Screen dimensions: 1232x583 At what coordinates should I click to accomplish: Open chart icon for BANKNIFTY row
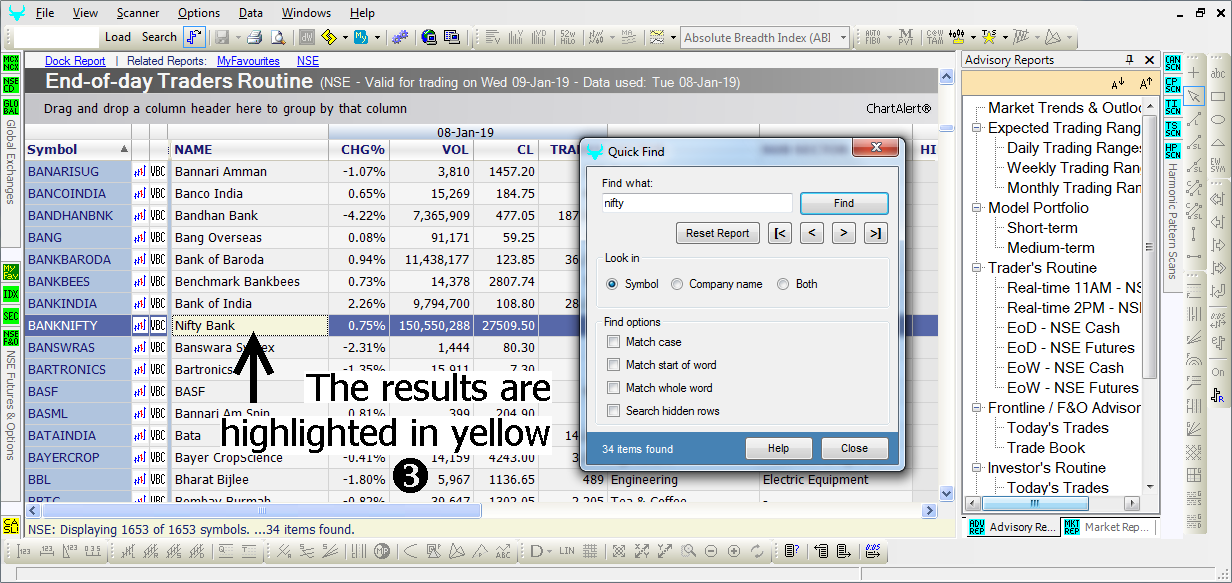tap(140, 325)
